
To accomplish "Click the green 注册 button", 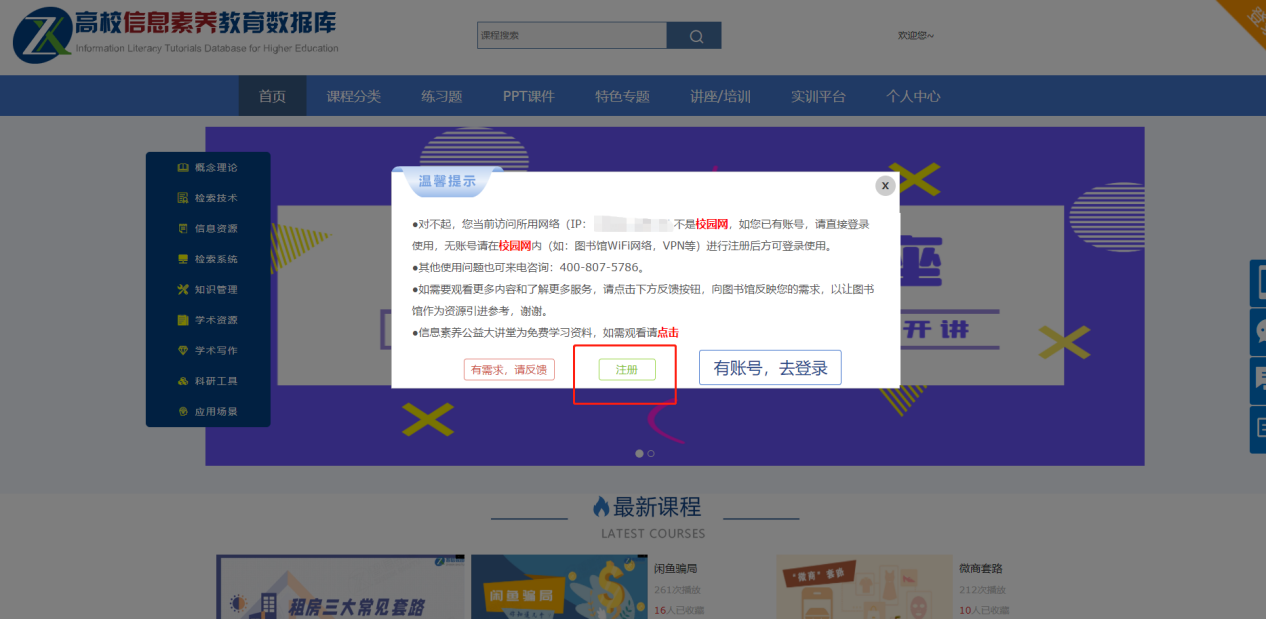I will [x=627, y=370].
